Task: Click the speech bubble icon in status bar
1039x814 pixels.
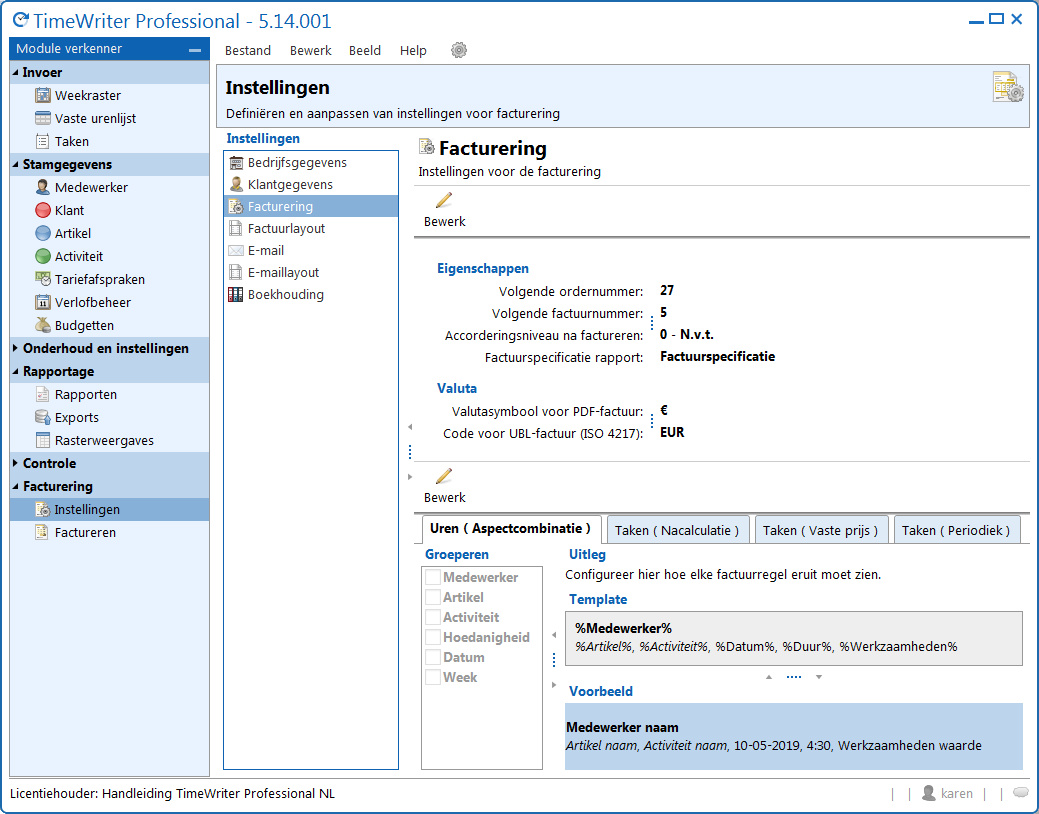Action: pyautogui.click(x=1021, y=792)
